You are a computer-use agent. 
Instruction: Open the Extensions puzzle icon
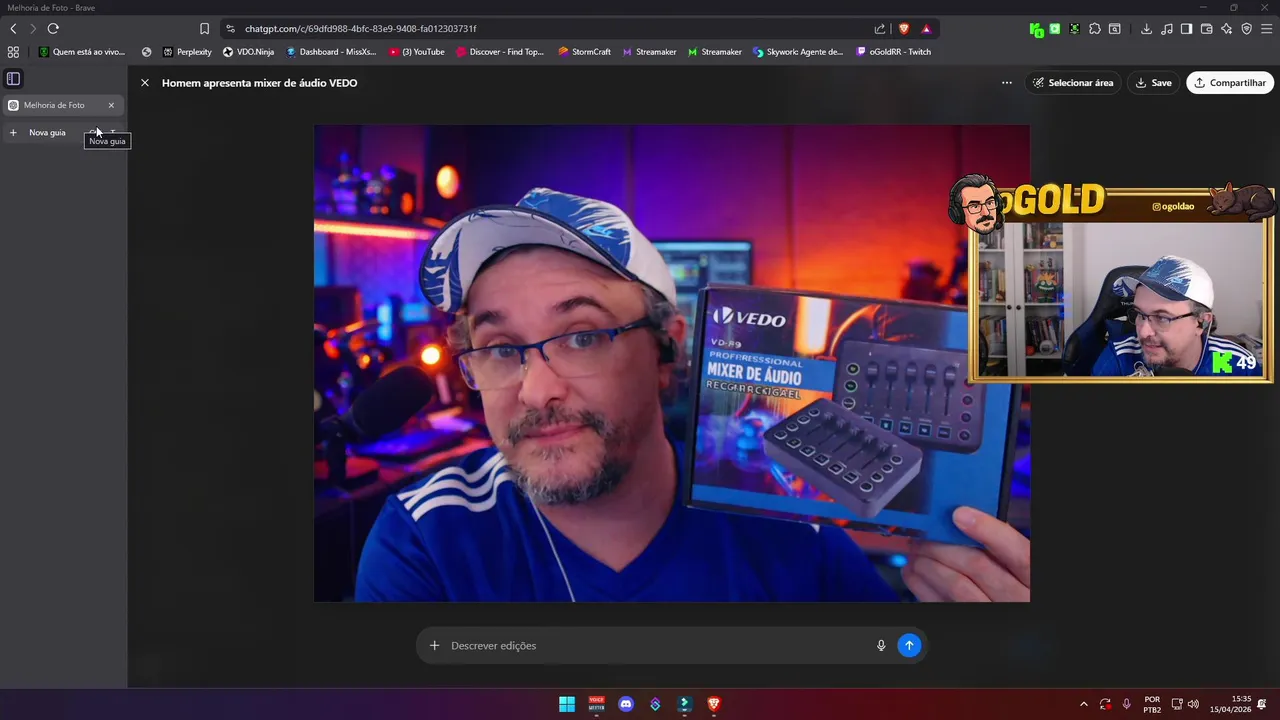click(1095, 29)
